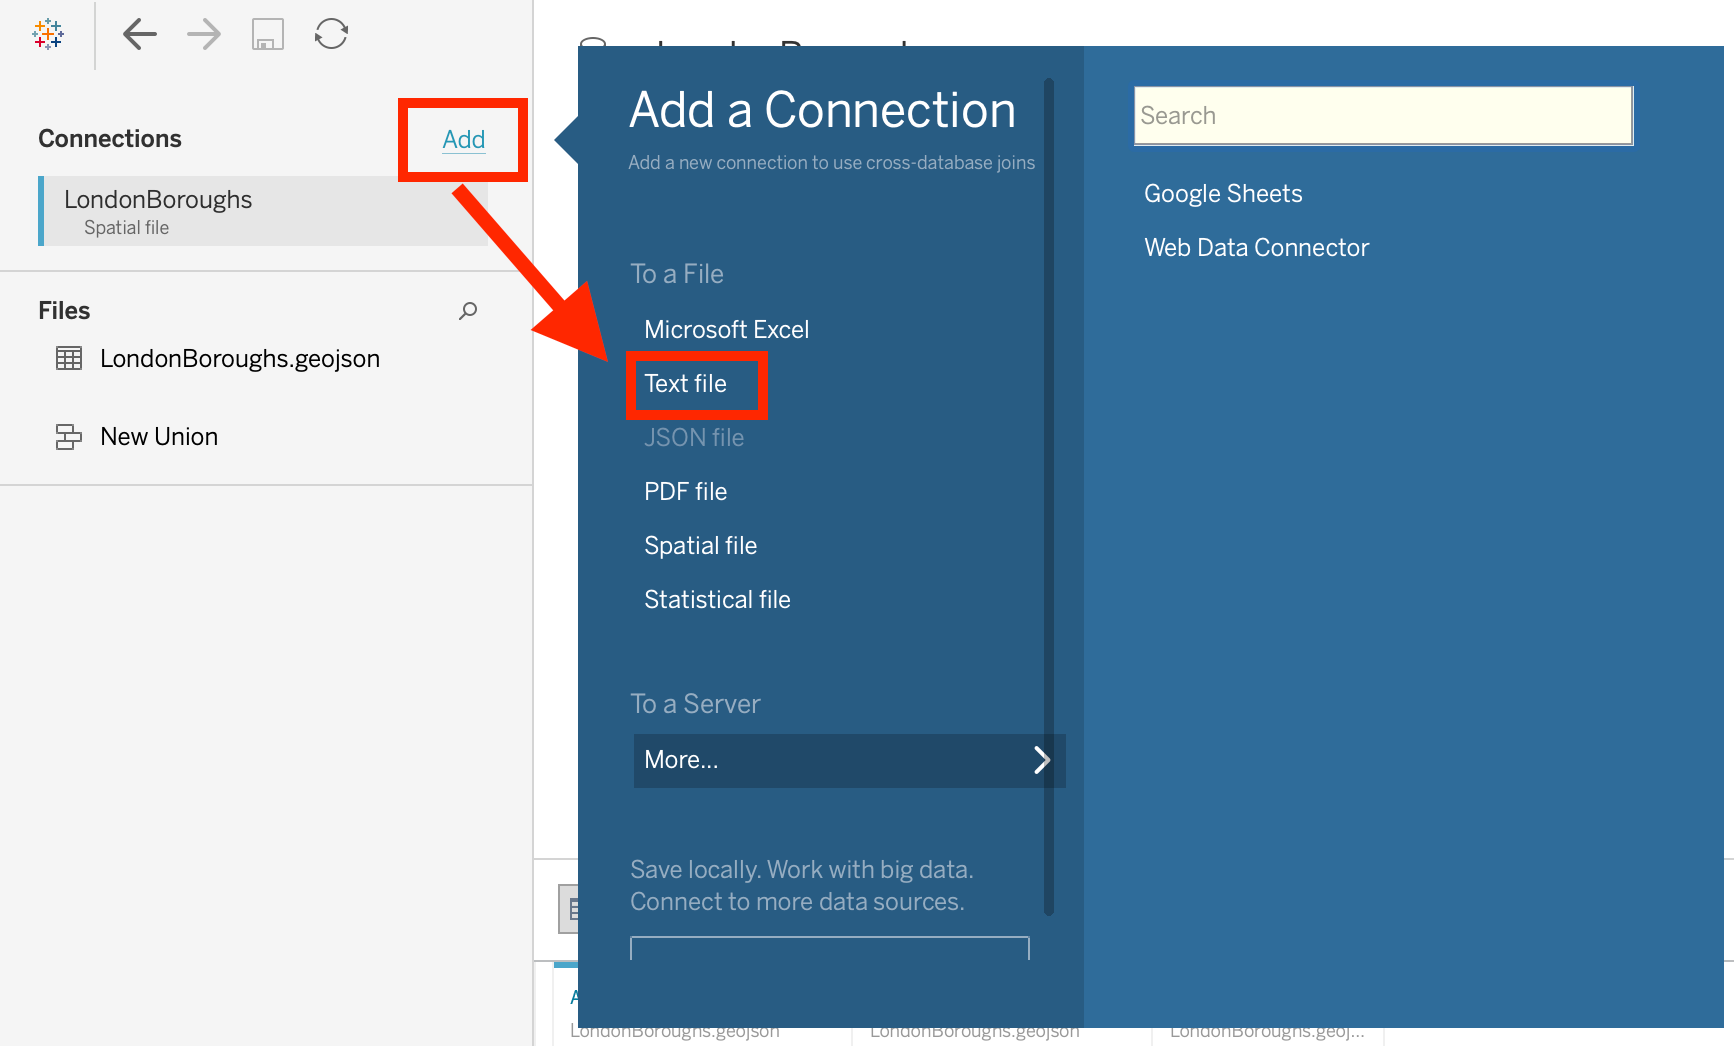
Task: Search files with the magnifier icon
Action: 468,311
